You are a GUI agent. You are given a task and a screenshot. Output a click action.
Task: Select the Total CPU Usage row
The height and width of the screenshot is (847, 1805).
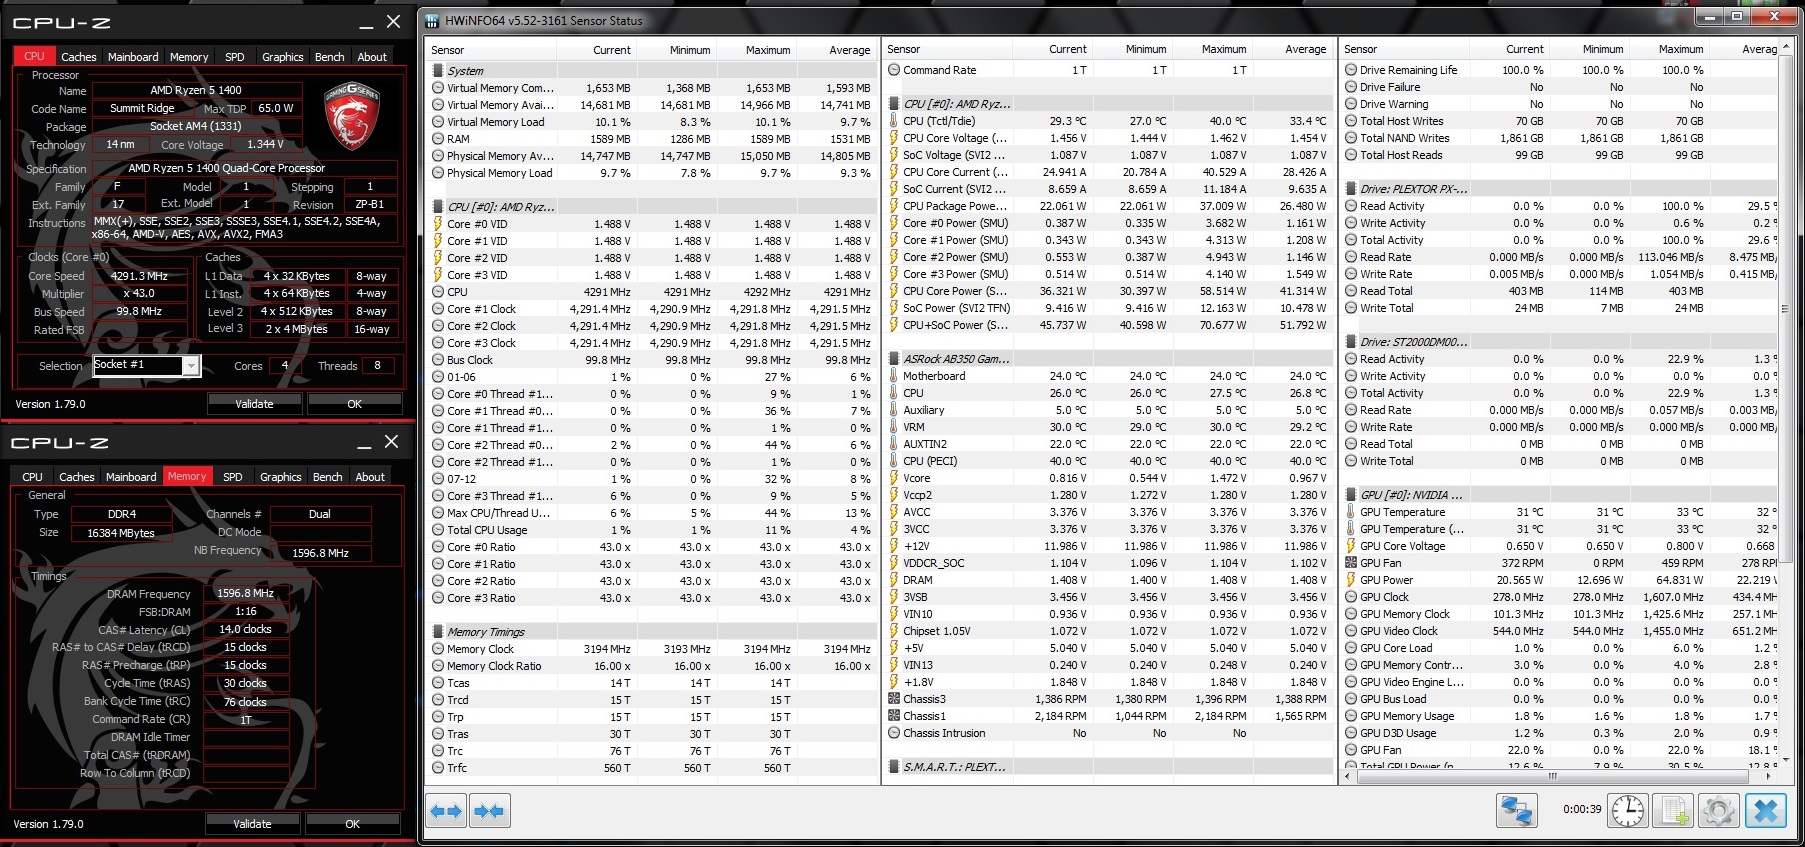click(x=653, y=530)
